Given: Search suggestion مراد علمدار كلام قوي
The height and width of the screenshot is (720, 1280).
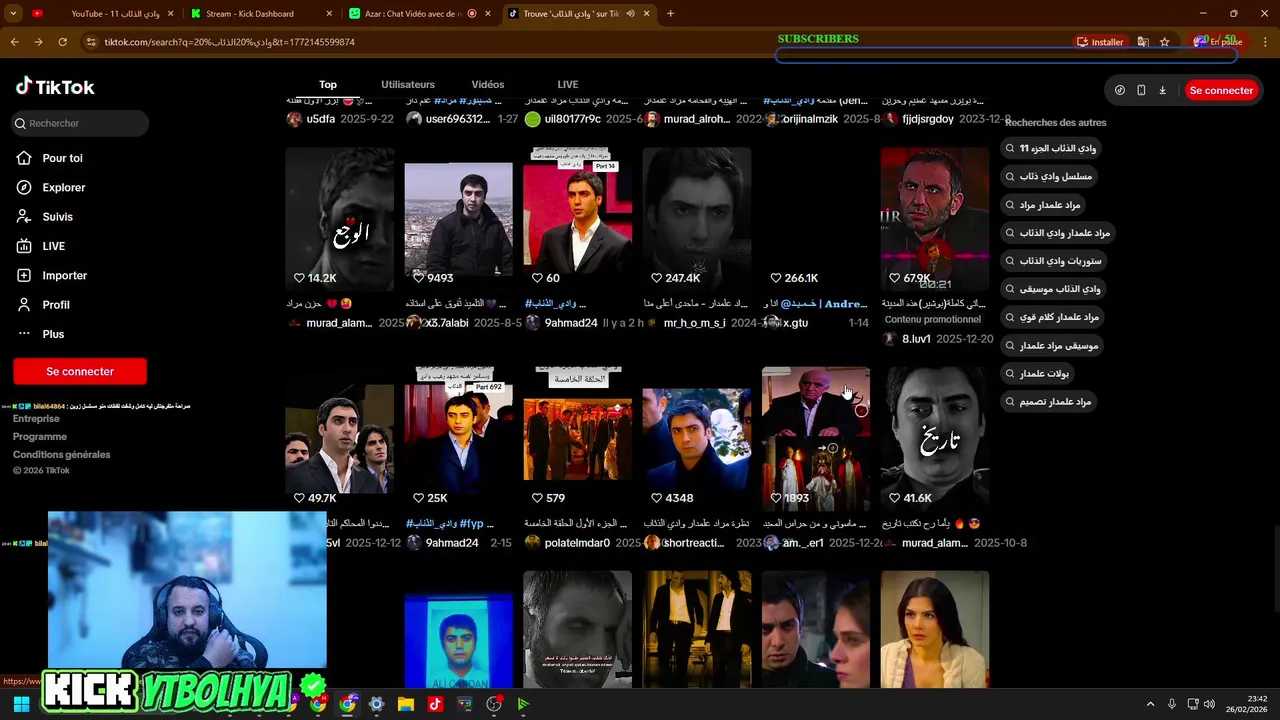Looking at the screenshot, I should [1053, 317].
